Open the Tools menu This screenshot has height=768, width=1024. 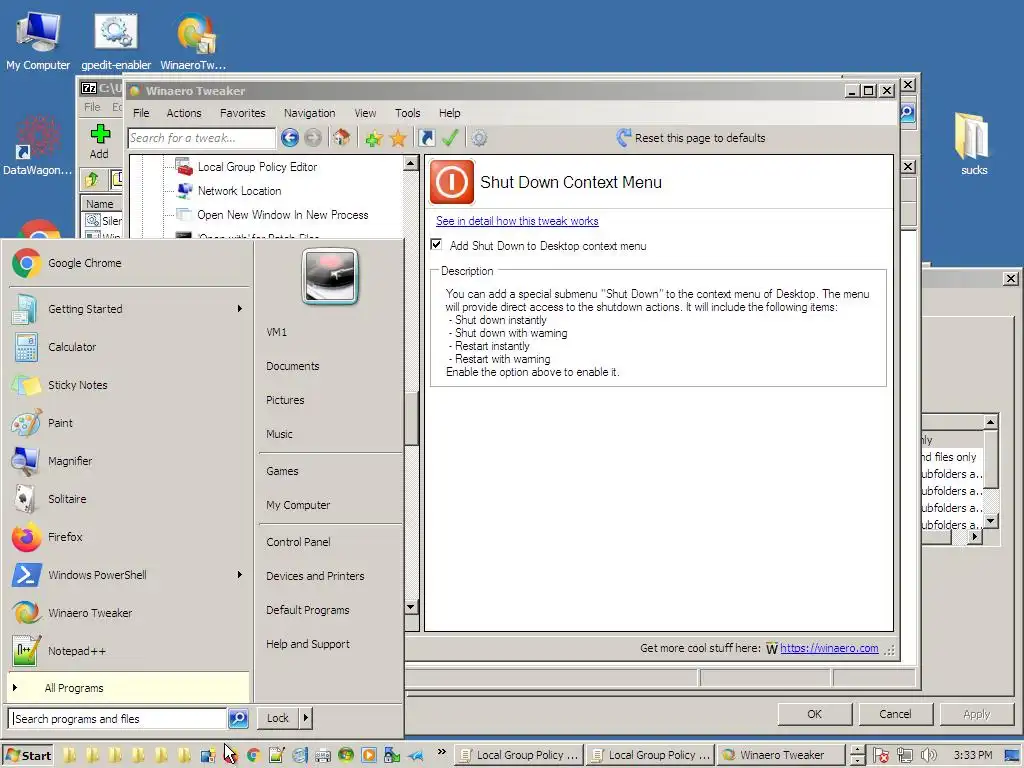click(408, 113)
